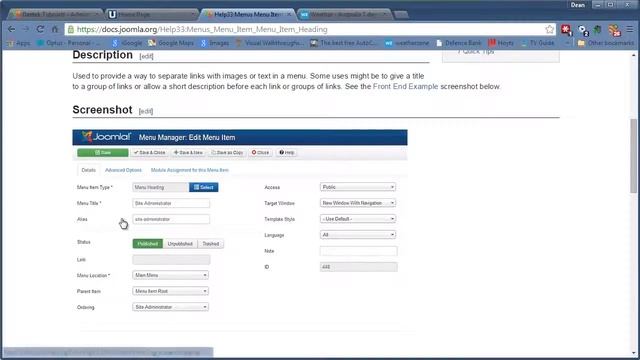This screenshot has width=640, height=360.
Task: Click the Joomla! logo in the screenshot
Action: coord(106,137)
